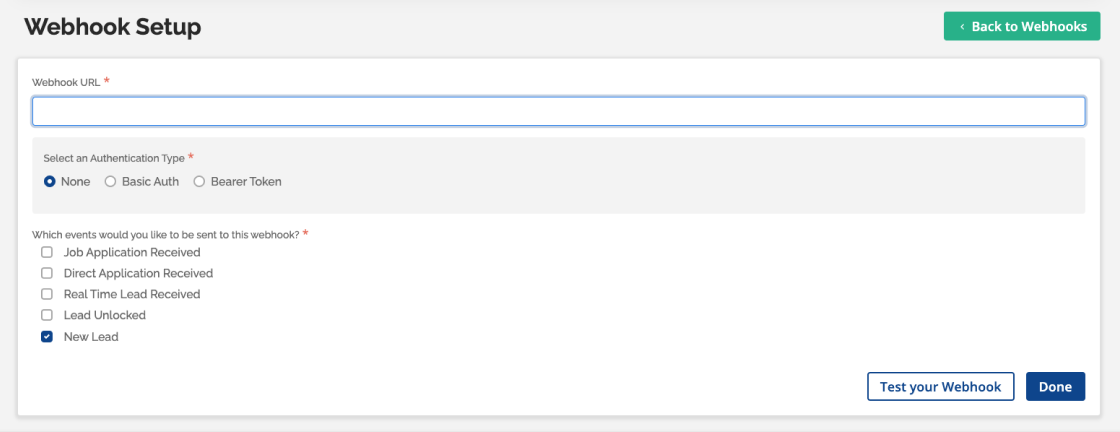Enable the Job Application Received checkbox
This screenshot has height=432, width=1120.
pos(47,252)
